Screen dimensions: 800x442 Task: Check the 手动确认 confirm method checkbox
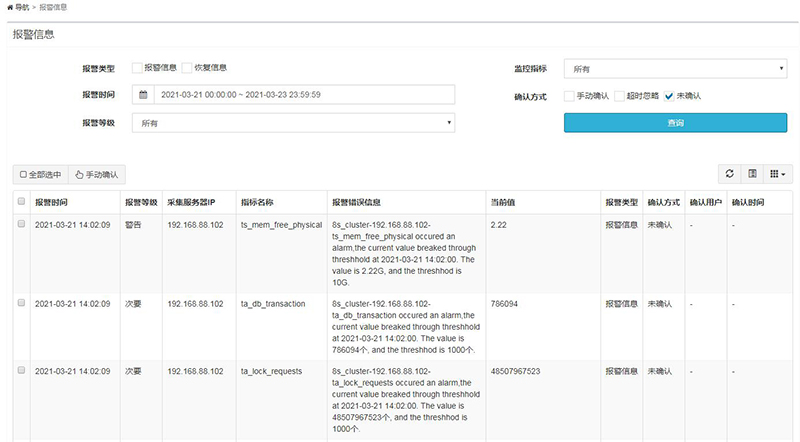569,96
